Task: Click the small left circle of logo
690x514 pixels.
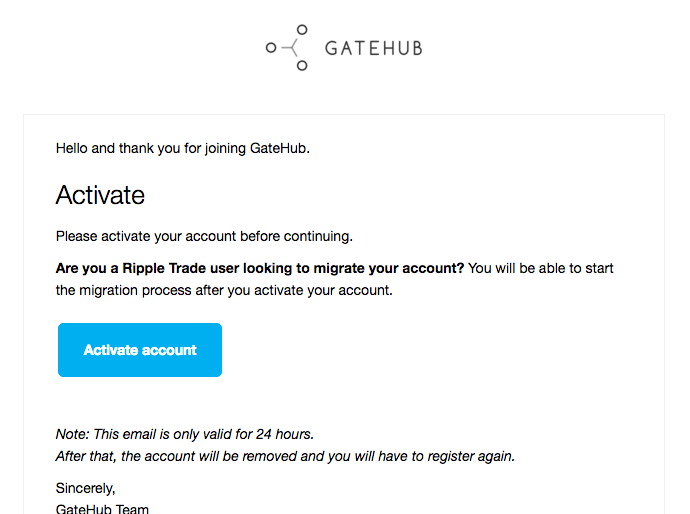Action: click(270, 47)
